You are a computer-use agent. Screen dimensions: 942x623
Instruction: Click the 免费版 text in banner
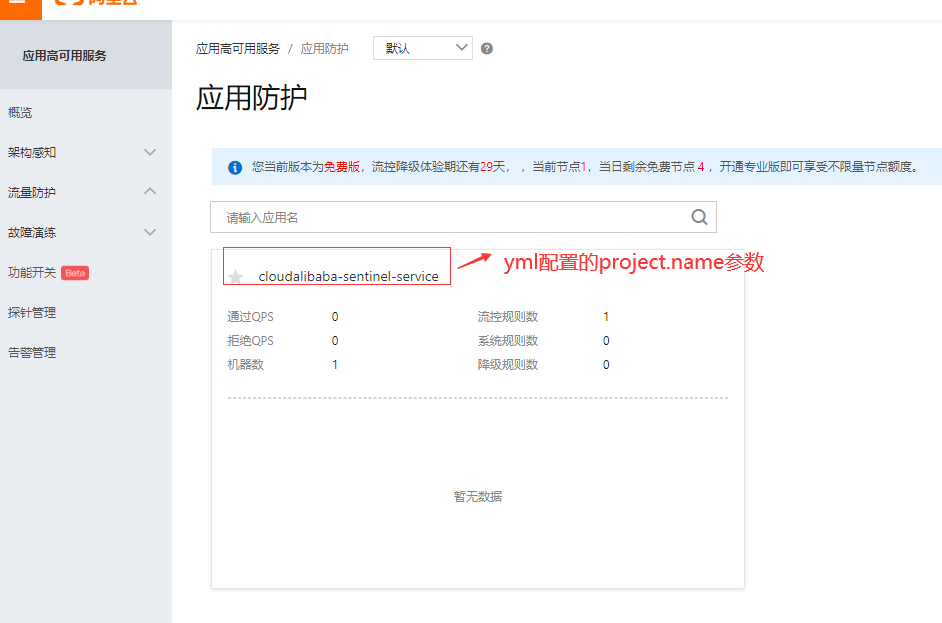[342, 167]
